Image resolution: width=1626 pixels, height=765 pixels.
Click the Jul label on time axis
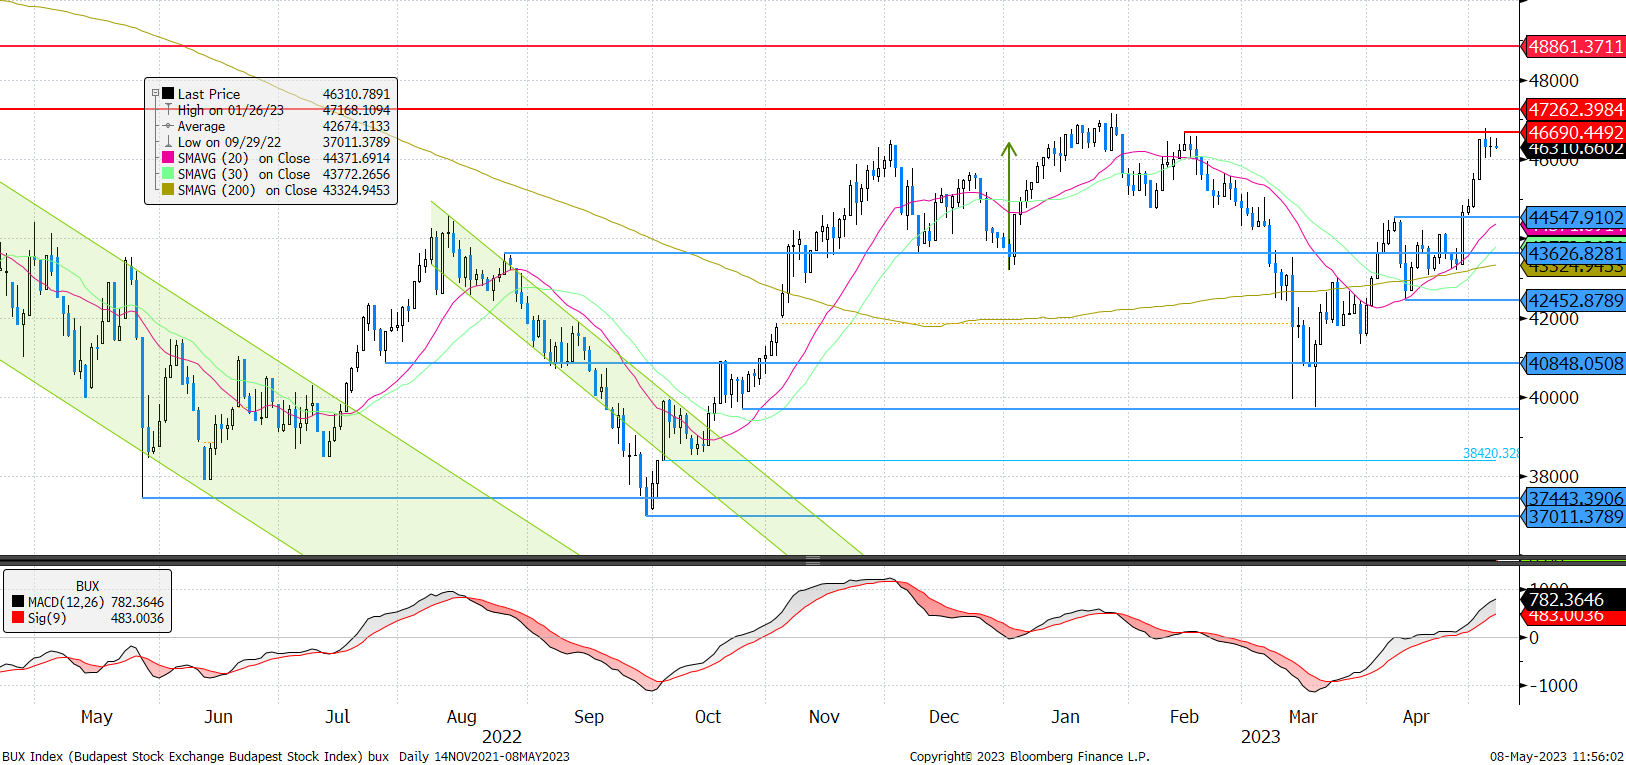[x=338, y=716]
